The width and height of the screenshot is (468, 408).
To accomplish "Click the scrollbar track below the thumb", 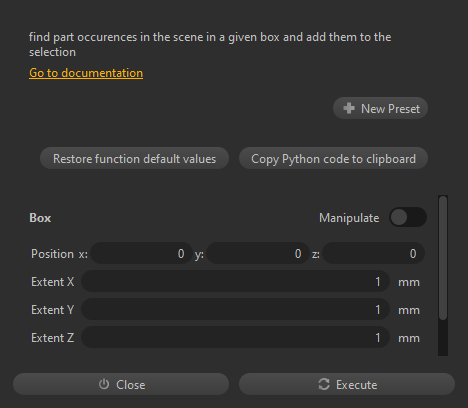I will [443, 338].
